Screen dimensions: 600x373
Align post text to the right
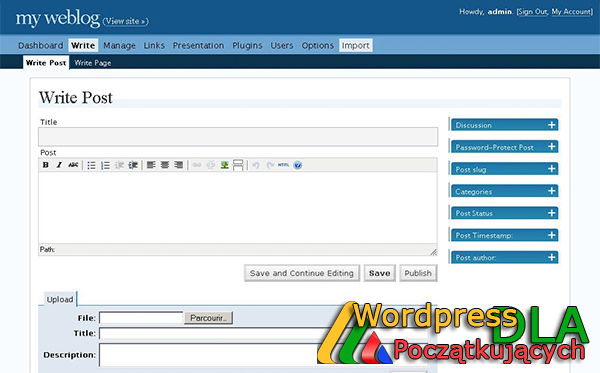[179, 165]
